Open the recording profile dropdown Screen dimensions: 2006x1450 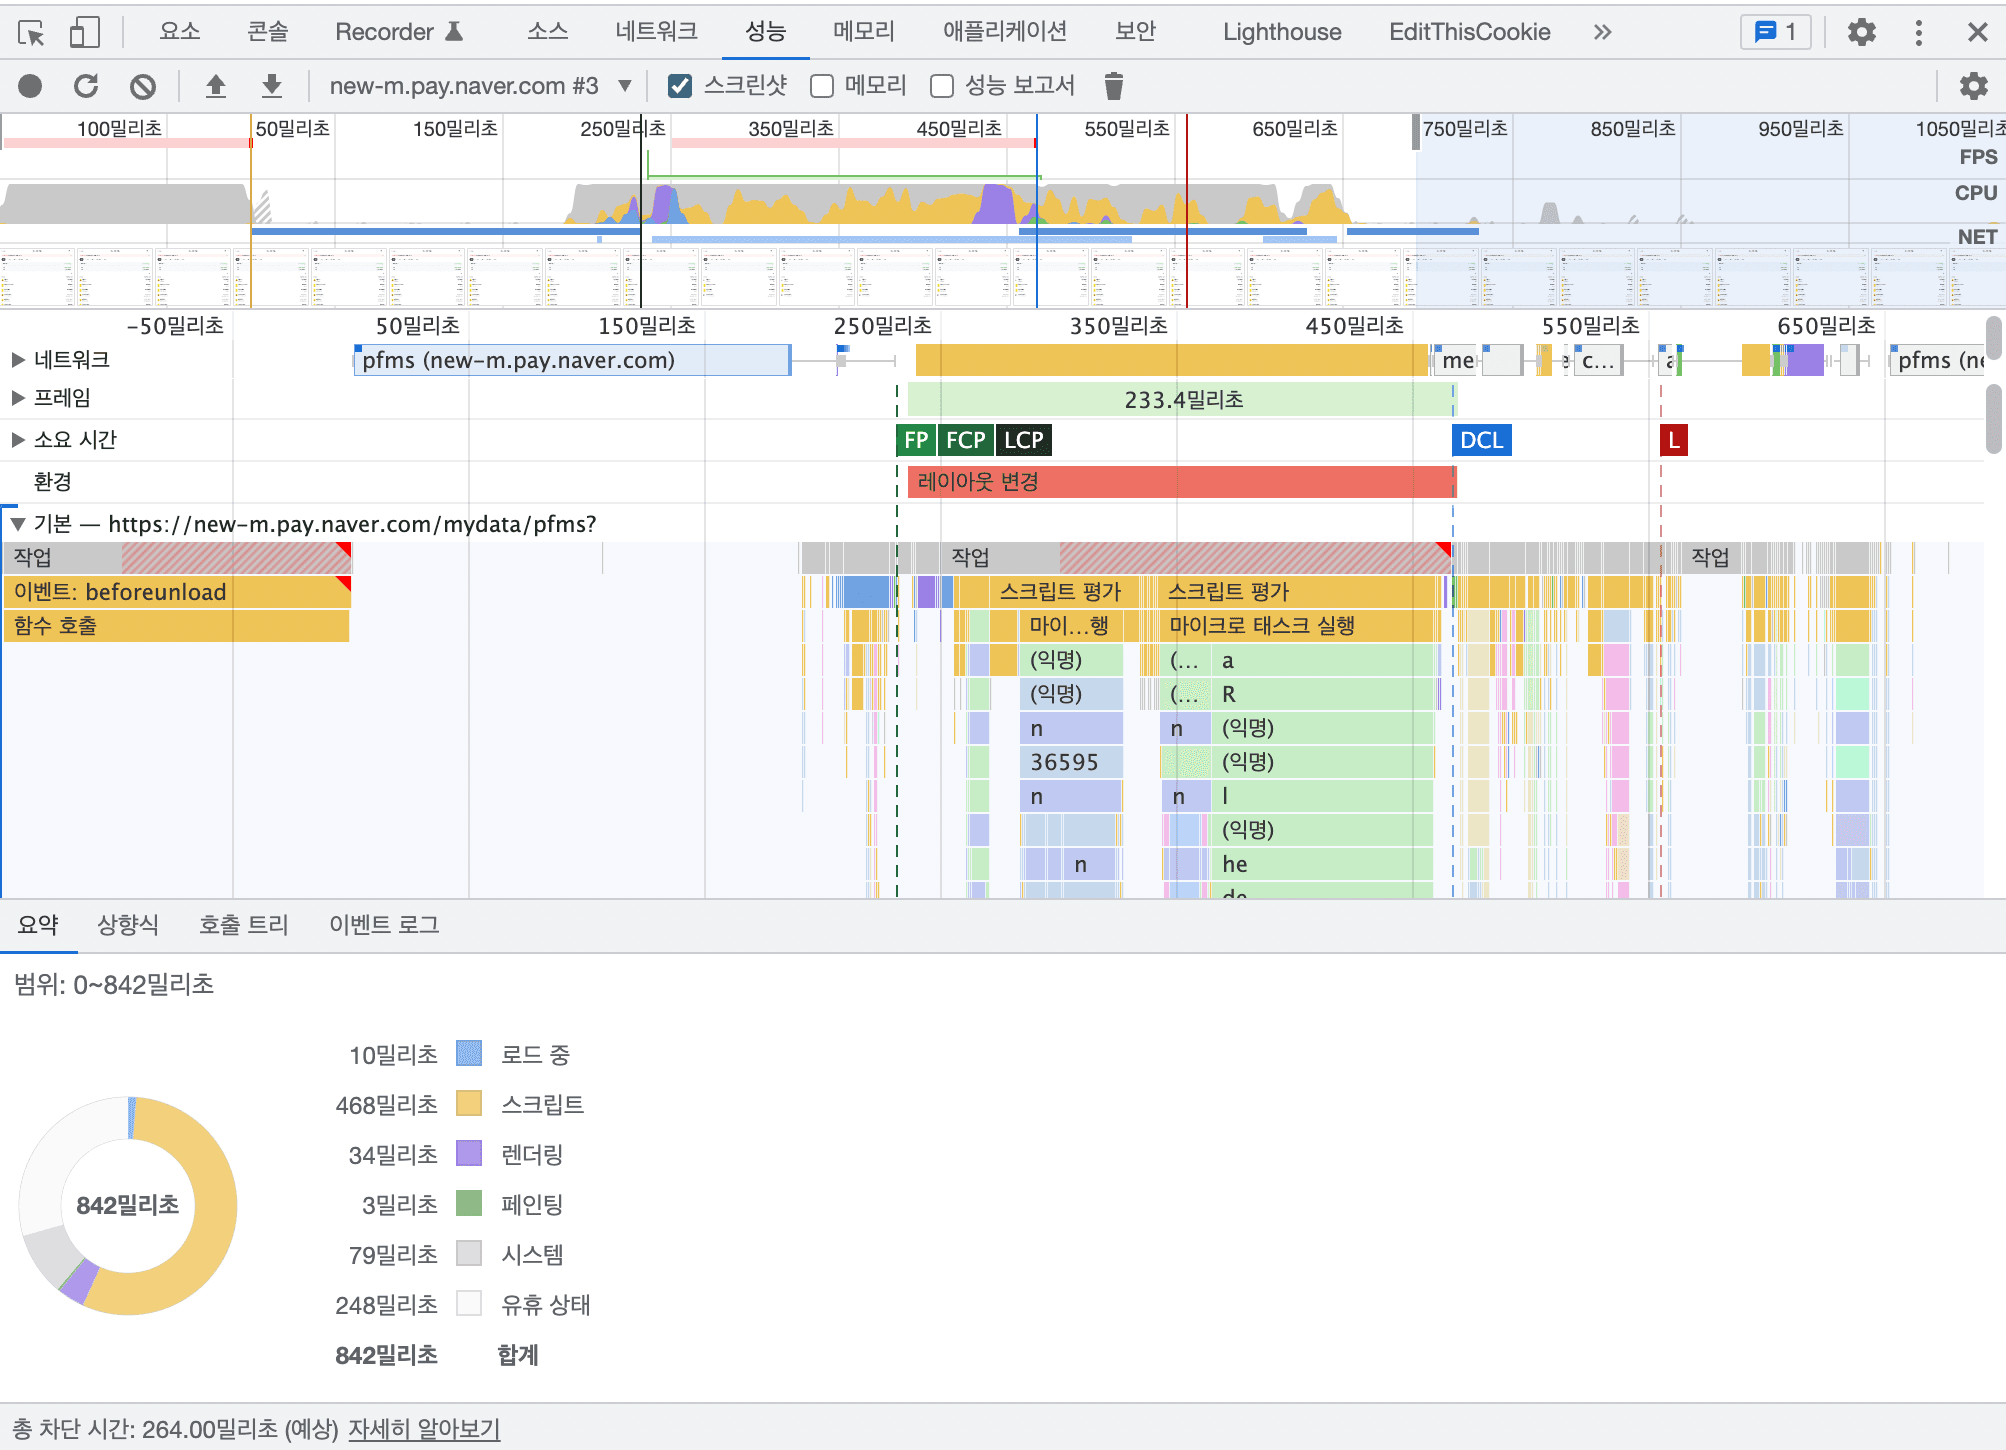625,85
